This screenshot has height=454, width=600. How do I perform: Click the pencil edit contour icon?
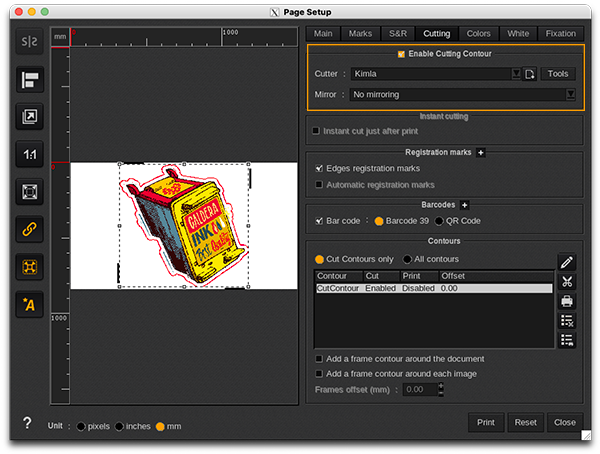[567, 262]
